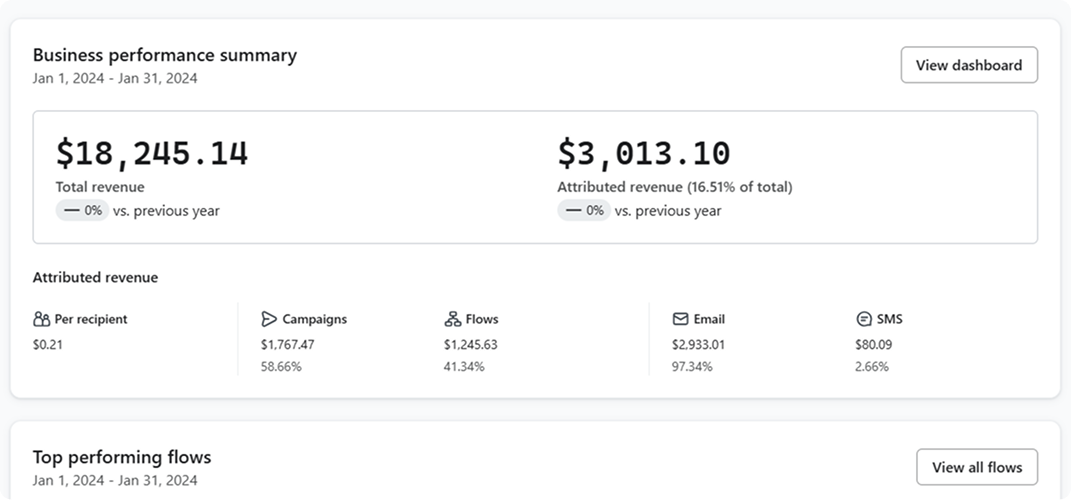1071x500 pixels.
Task: Click the 0% badge under Total revenue
Action: (x=82, y=211)
